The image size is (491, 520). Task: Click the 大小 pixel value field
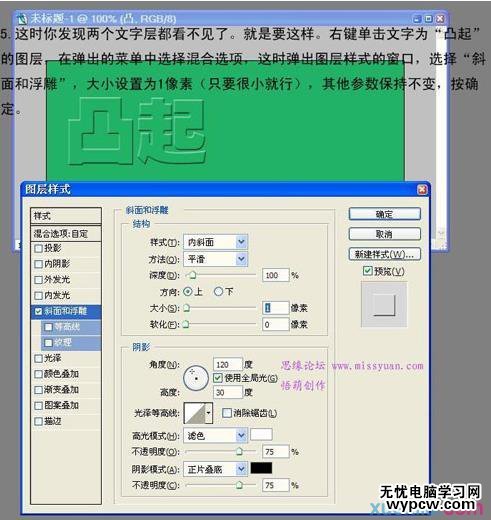tap(275, 308)
